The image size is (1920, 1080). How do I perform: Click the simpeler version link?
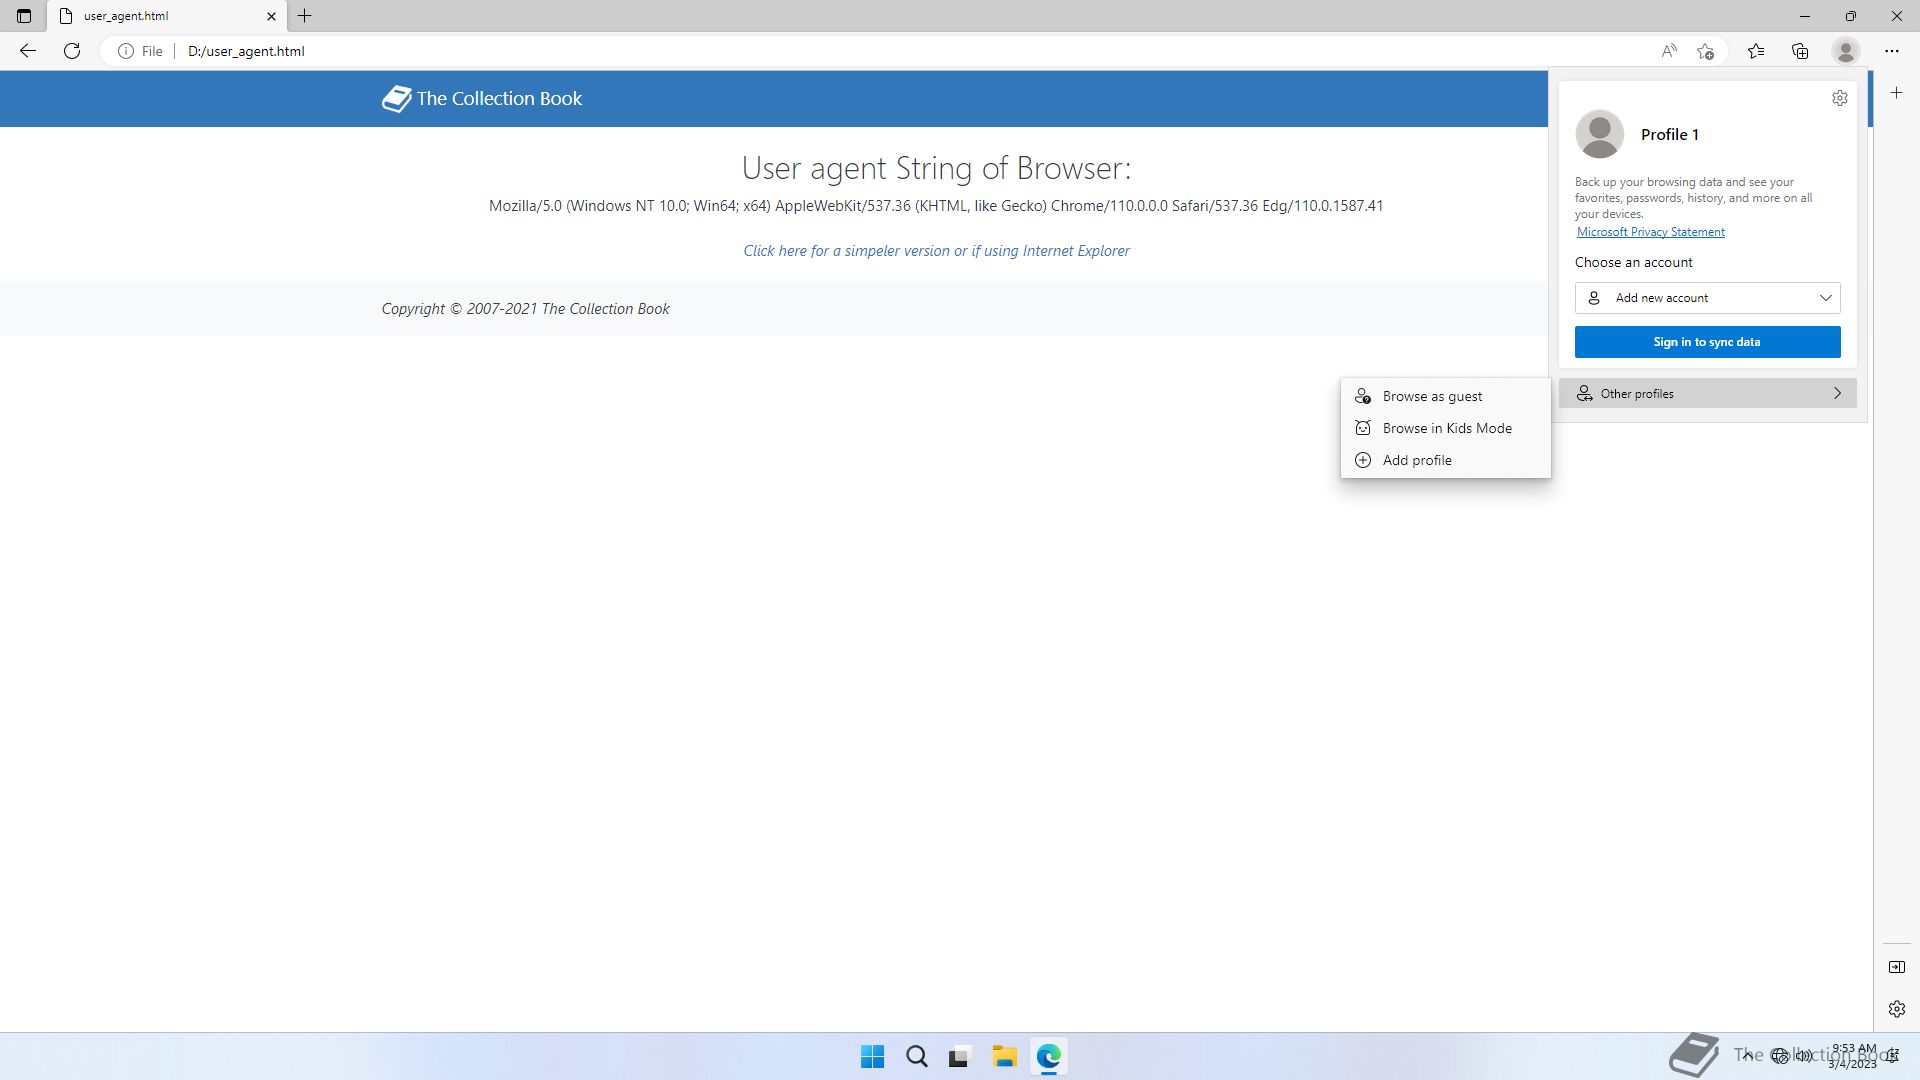[x=936, y=251]
